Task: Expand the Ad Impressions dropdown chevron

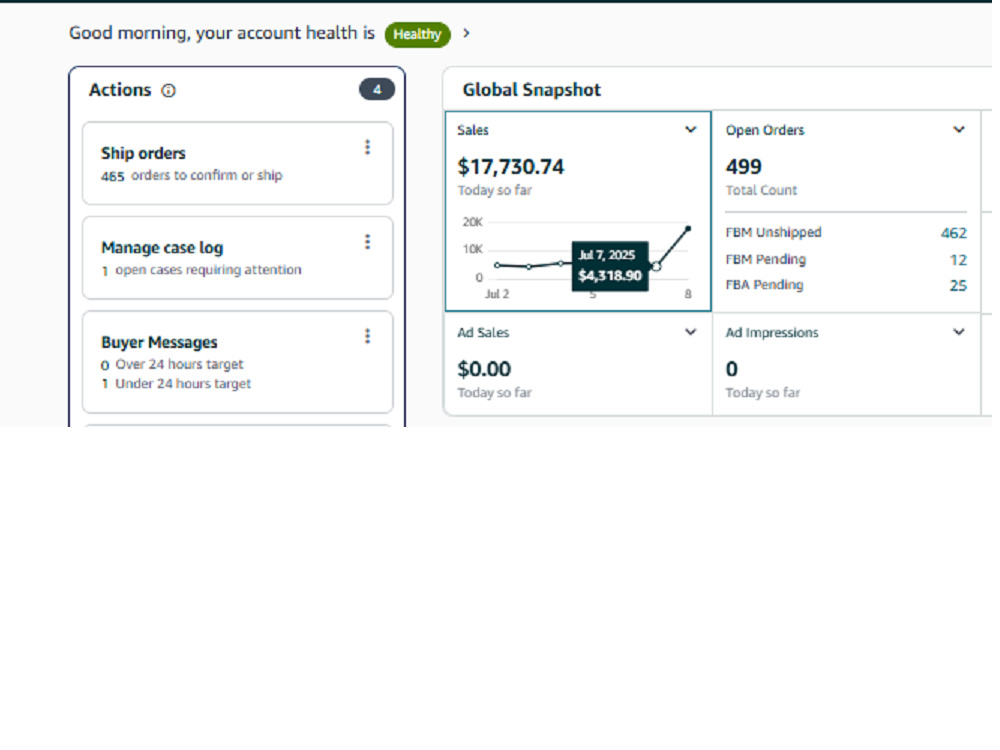Action: (x=959, y=332)
